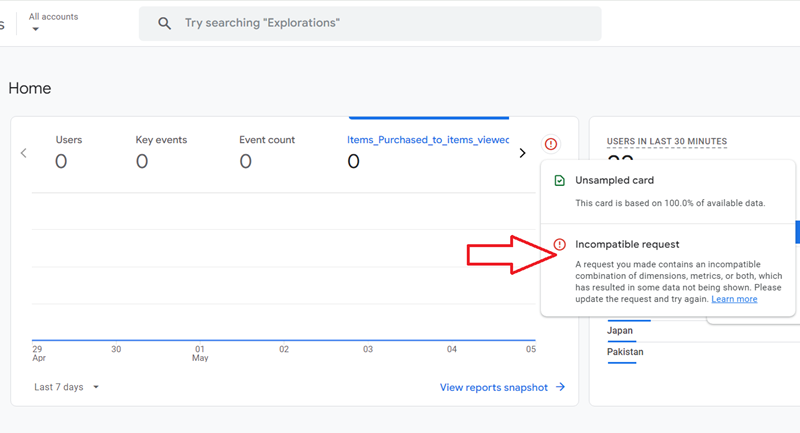Click the Incompatible request heading text

tap(627, 244)
